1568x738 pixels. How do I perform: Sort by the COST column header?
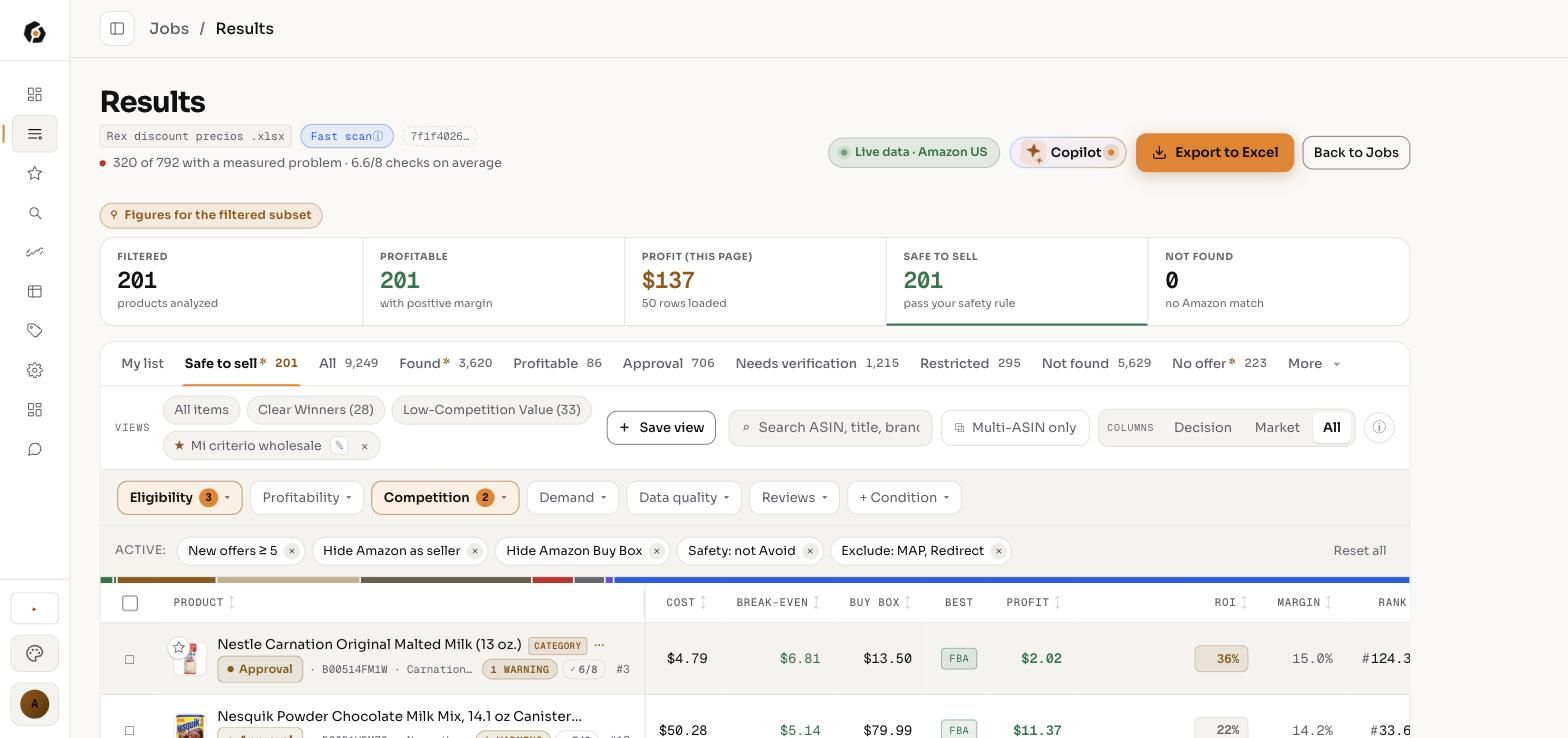[686, 602]
